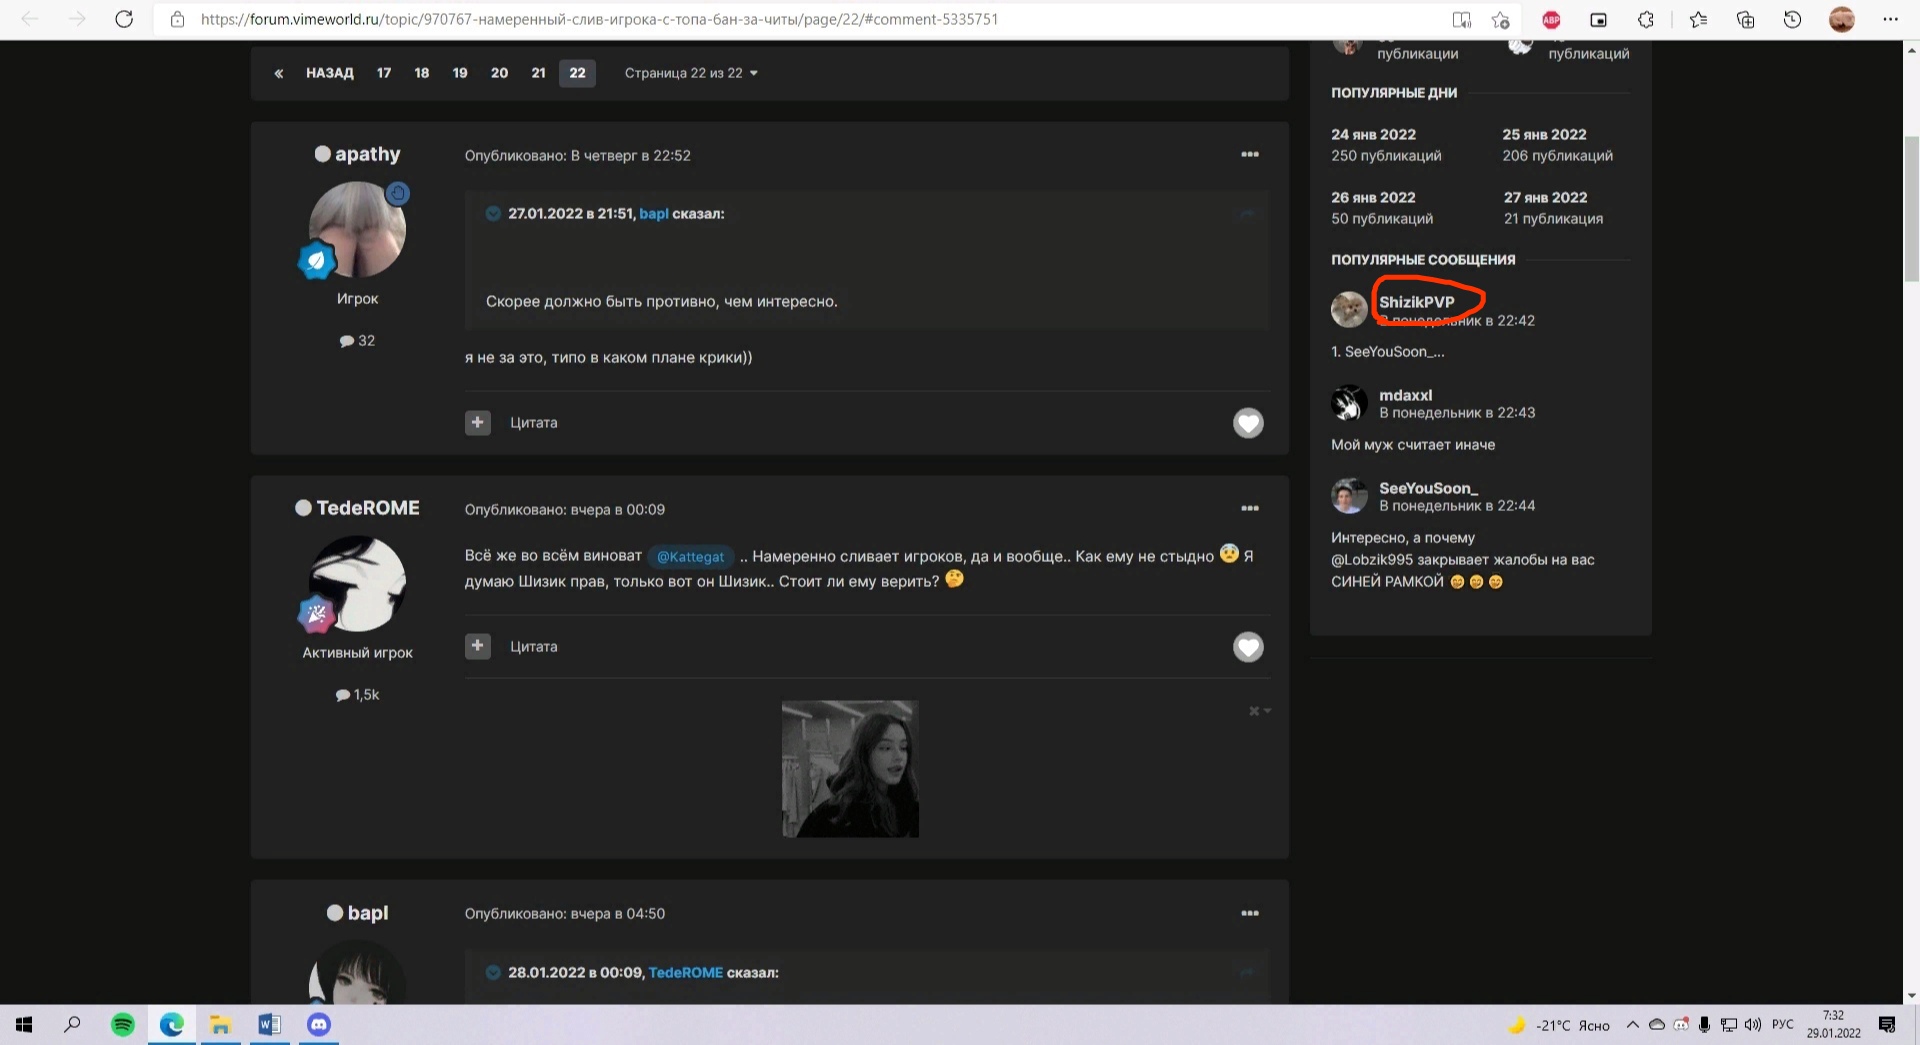Click the page's vertical scrollbar thumb
The width and height of the screenshot is (1920, 1045).
point(1911,210)
